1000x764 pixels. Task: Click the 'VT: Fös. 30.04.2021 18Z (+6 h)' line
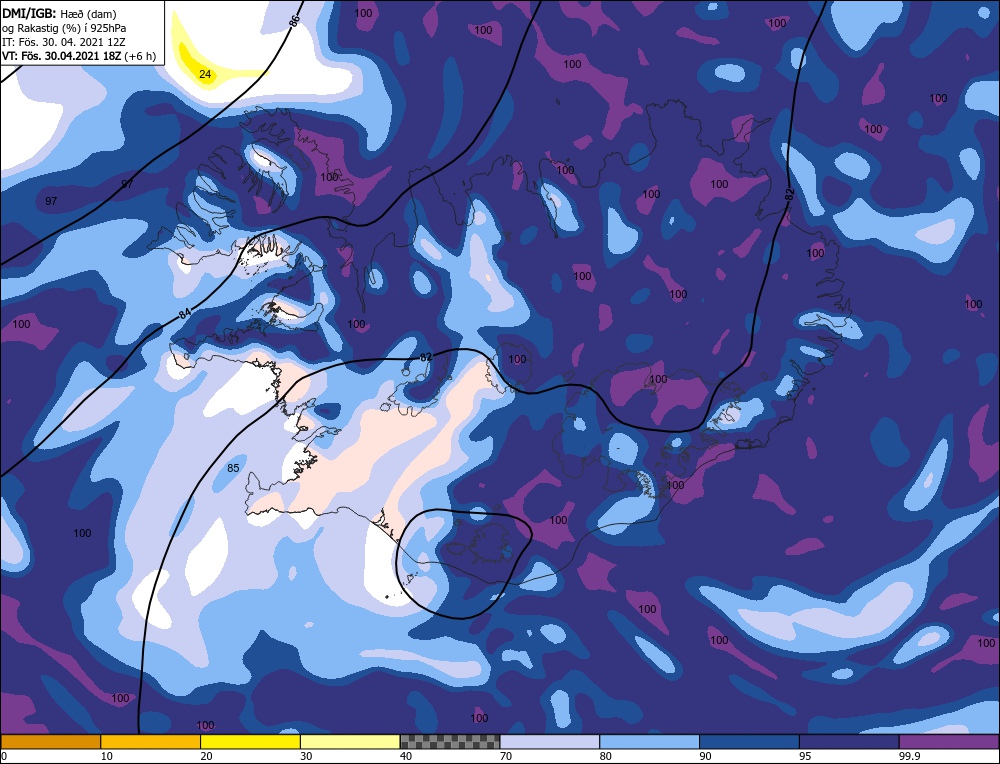coord(79,55)
